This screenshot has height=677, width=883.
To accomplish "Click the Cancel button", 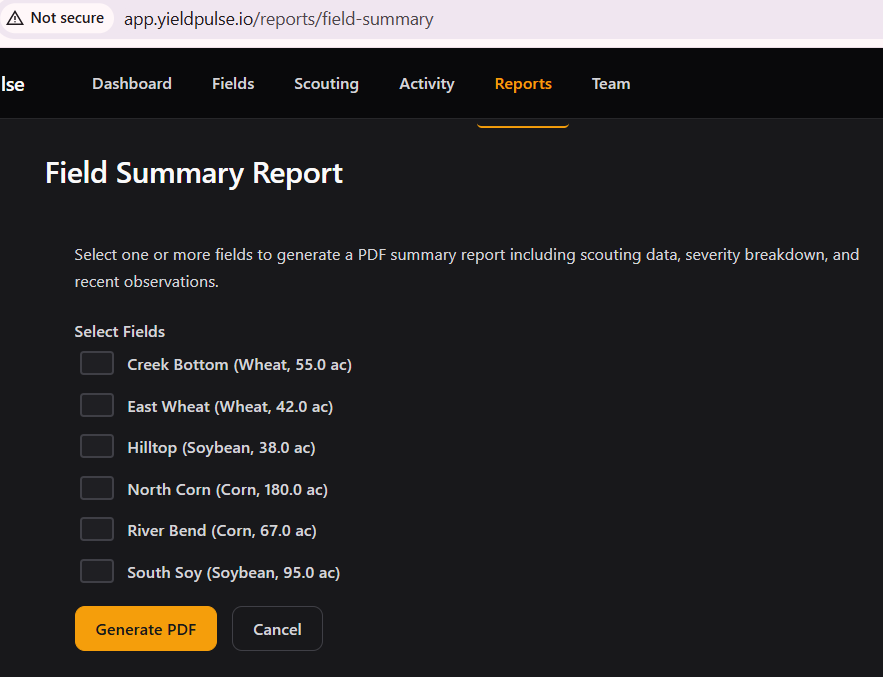I will (277, 629).
